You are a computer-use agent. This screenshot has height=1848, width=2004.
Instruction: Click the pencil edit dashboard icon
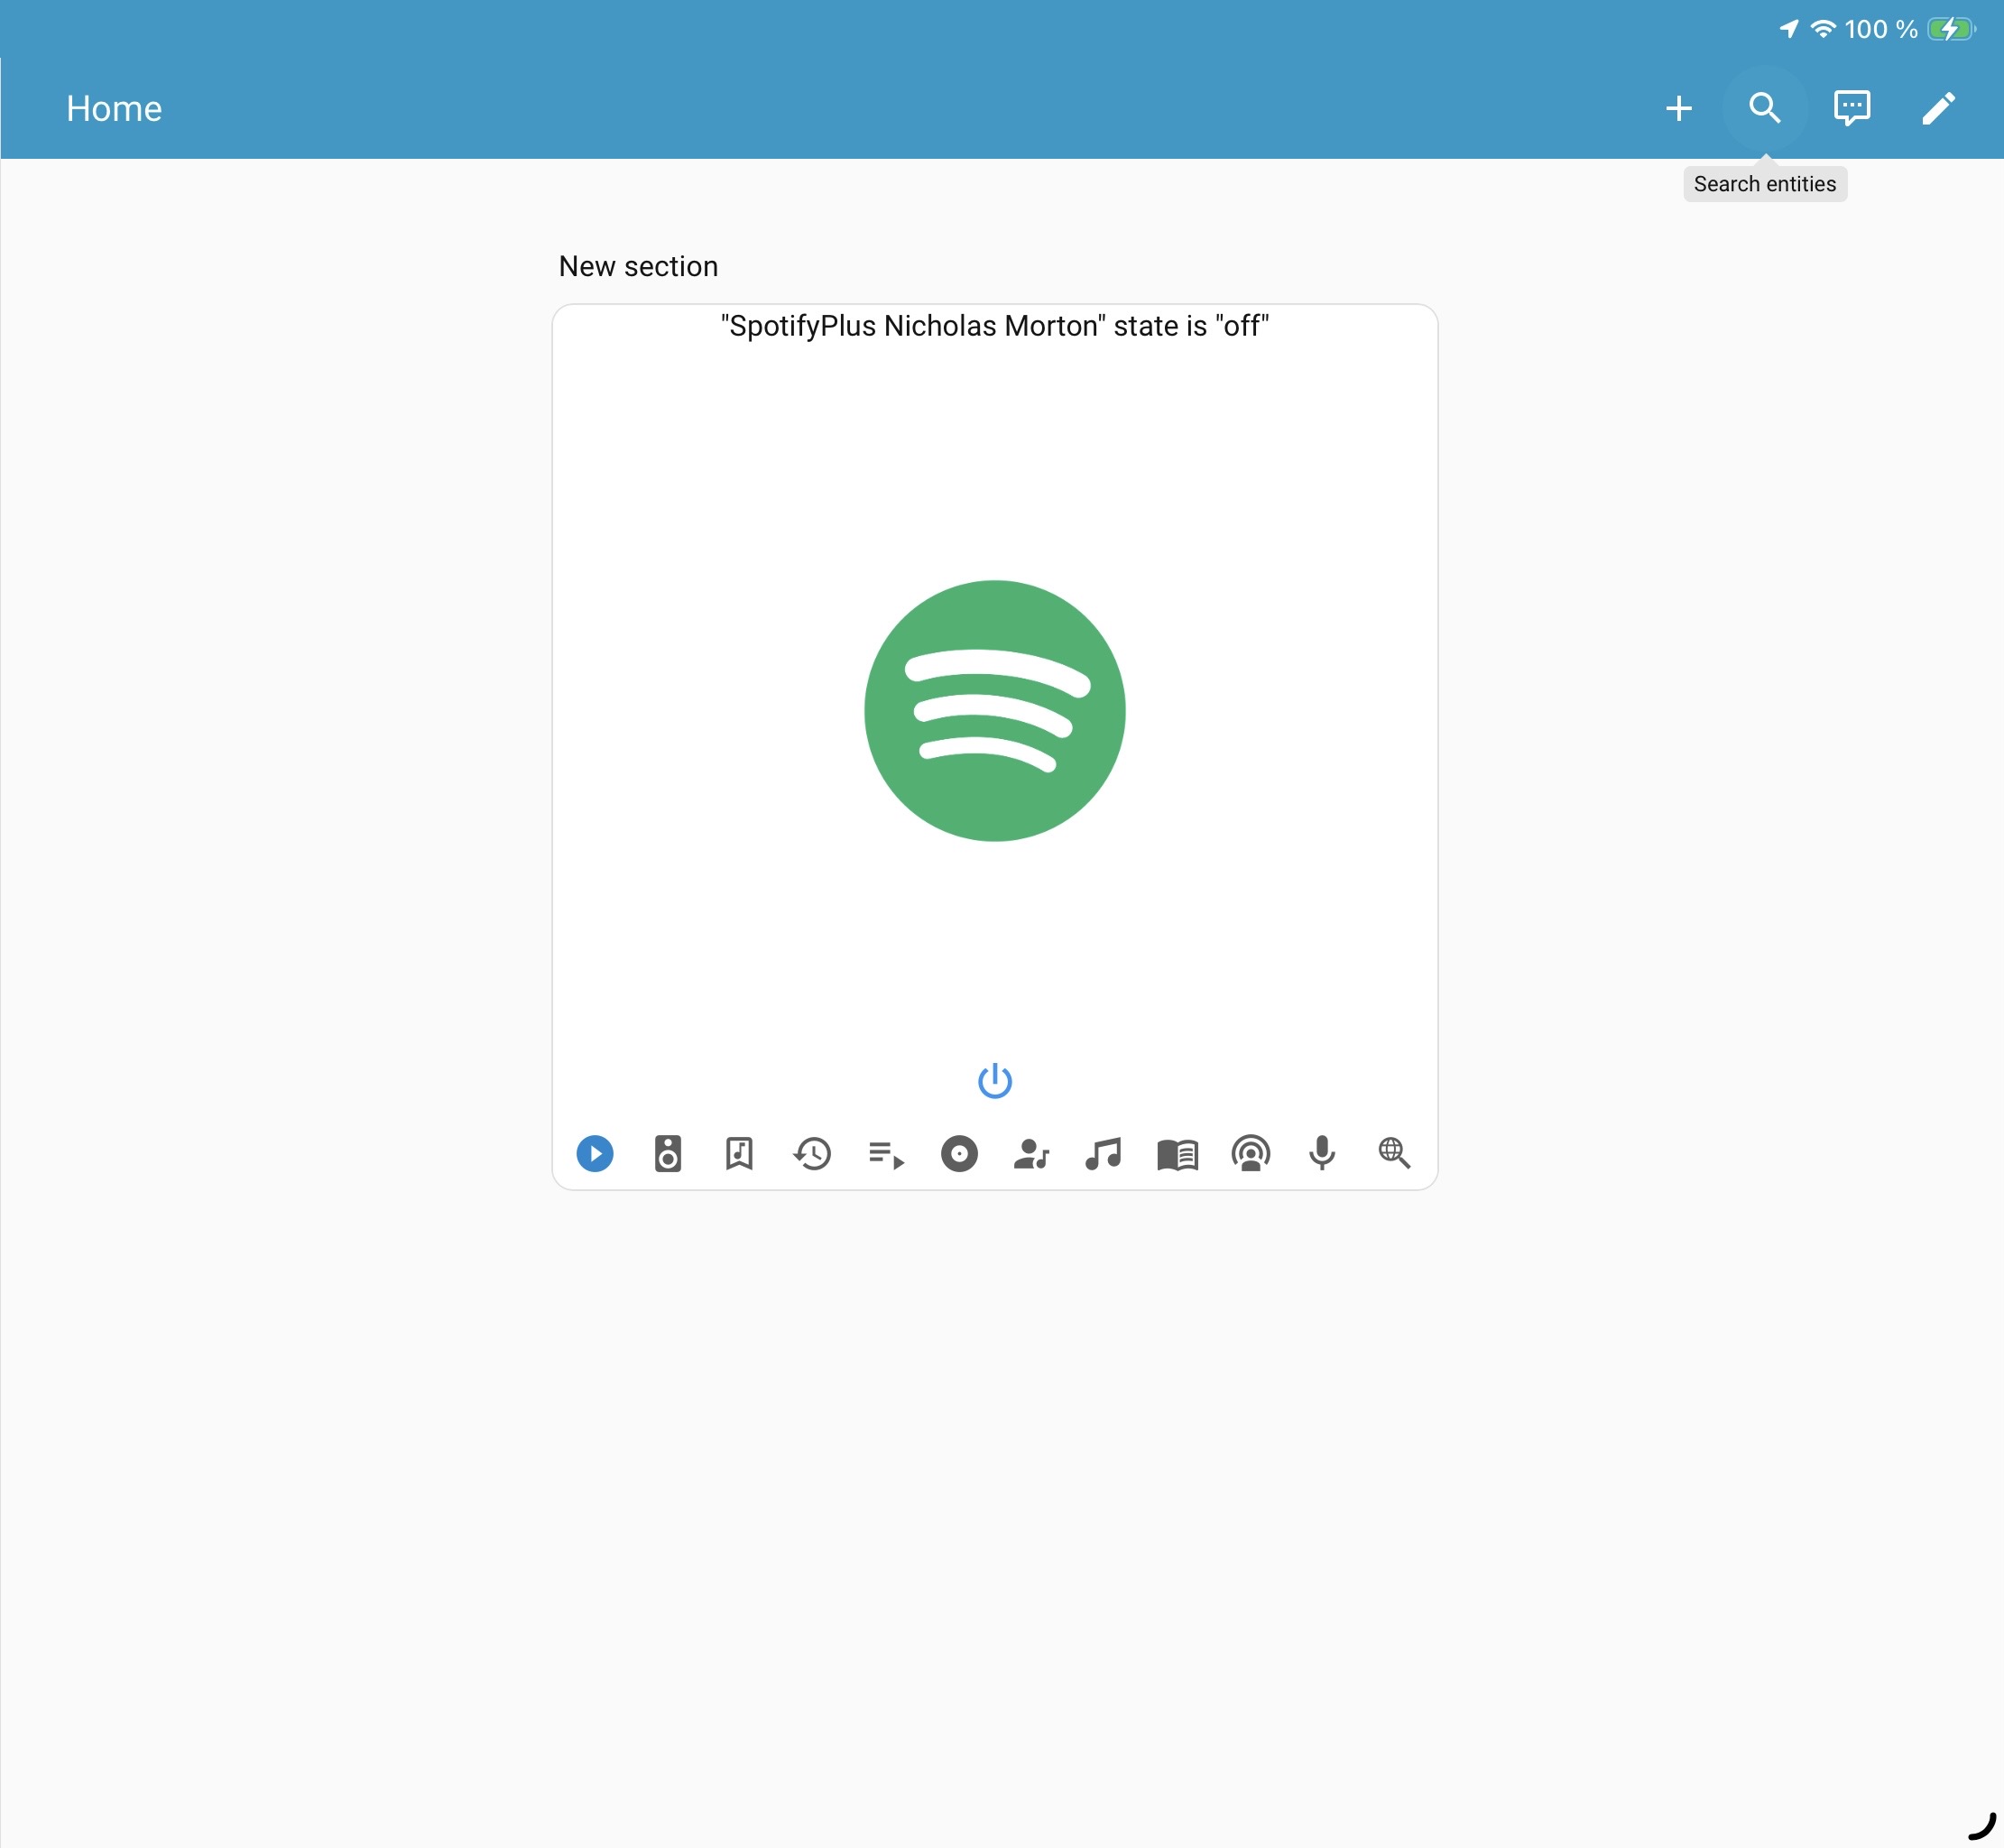pyautogui.click(x=1938, y=108)
